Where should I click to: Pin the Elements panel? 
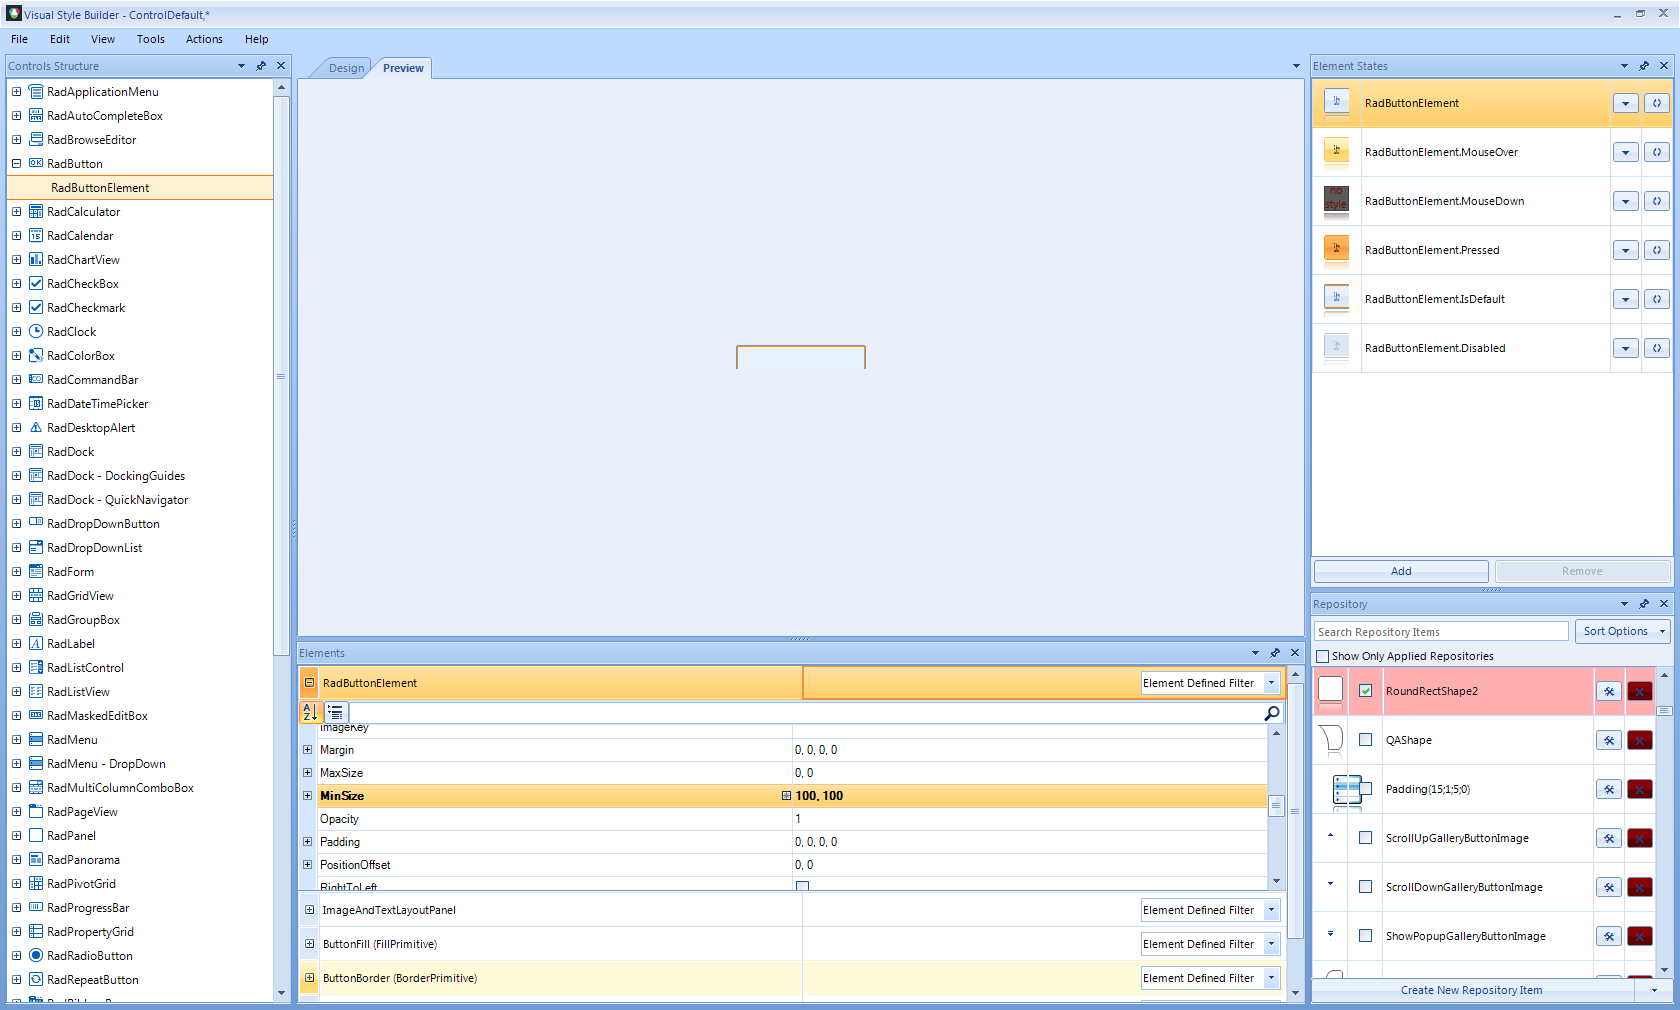[x=1275, y=653]
